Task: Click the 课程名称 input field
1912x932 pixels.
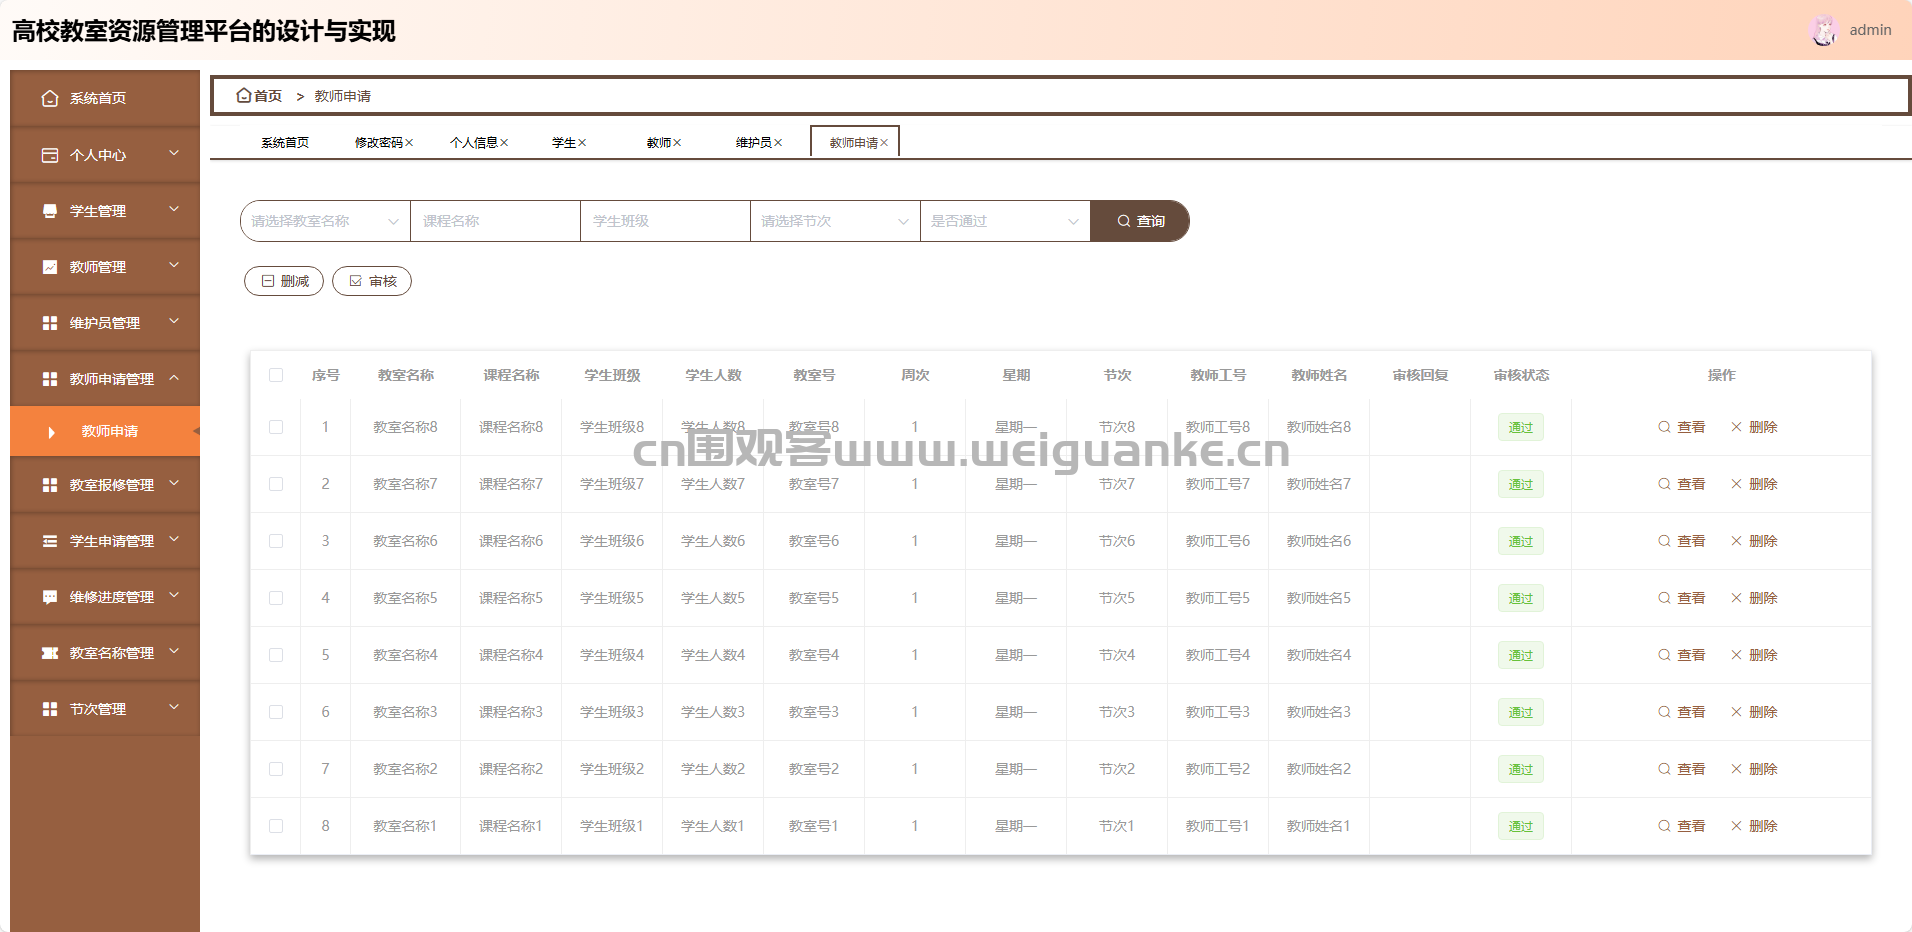Action: coord(495,221)
